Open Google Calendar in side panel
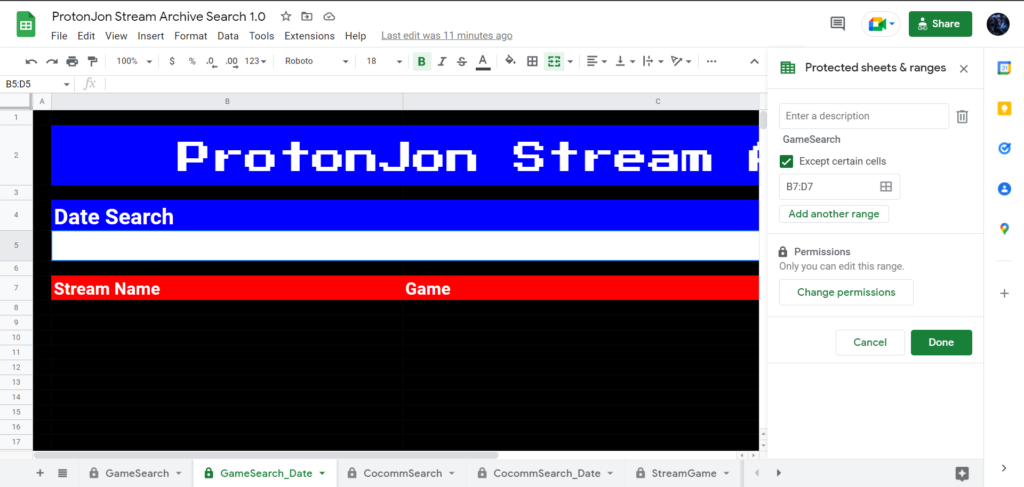Image resolution: width=1024 pixels, height=487 pixels. point(1004,68)
